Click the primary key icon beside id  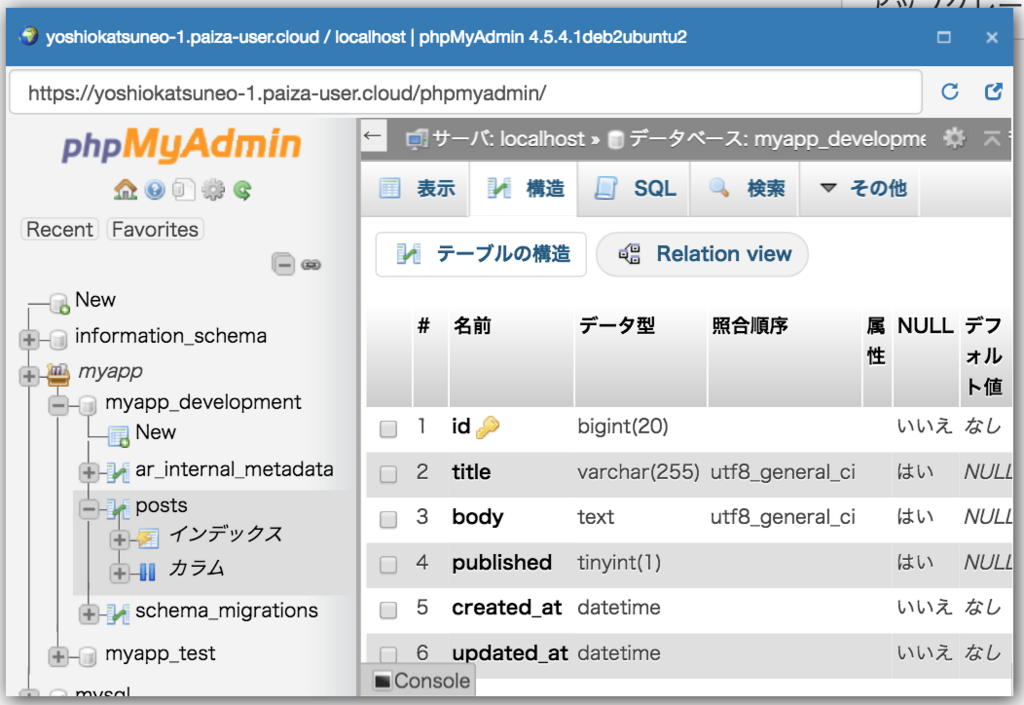point(487,427)
